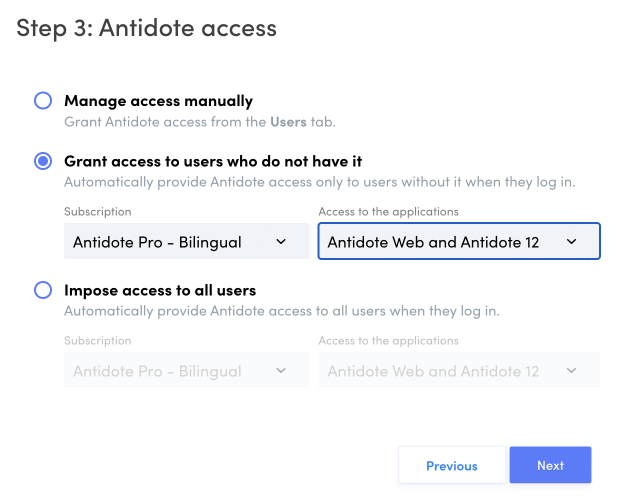625x500 pixels.
Task: Click the Previous button
Action: pos(451,465)
